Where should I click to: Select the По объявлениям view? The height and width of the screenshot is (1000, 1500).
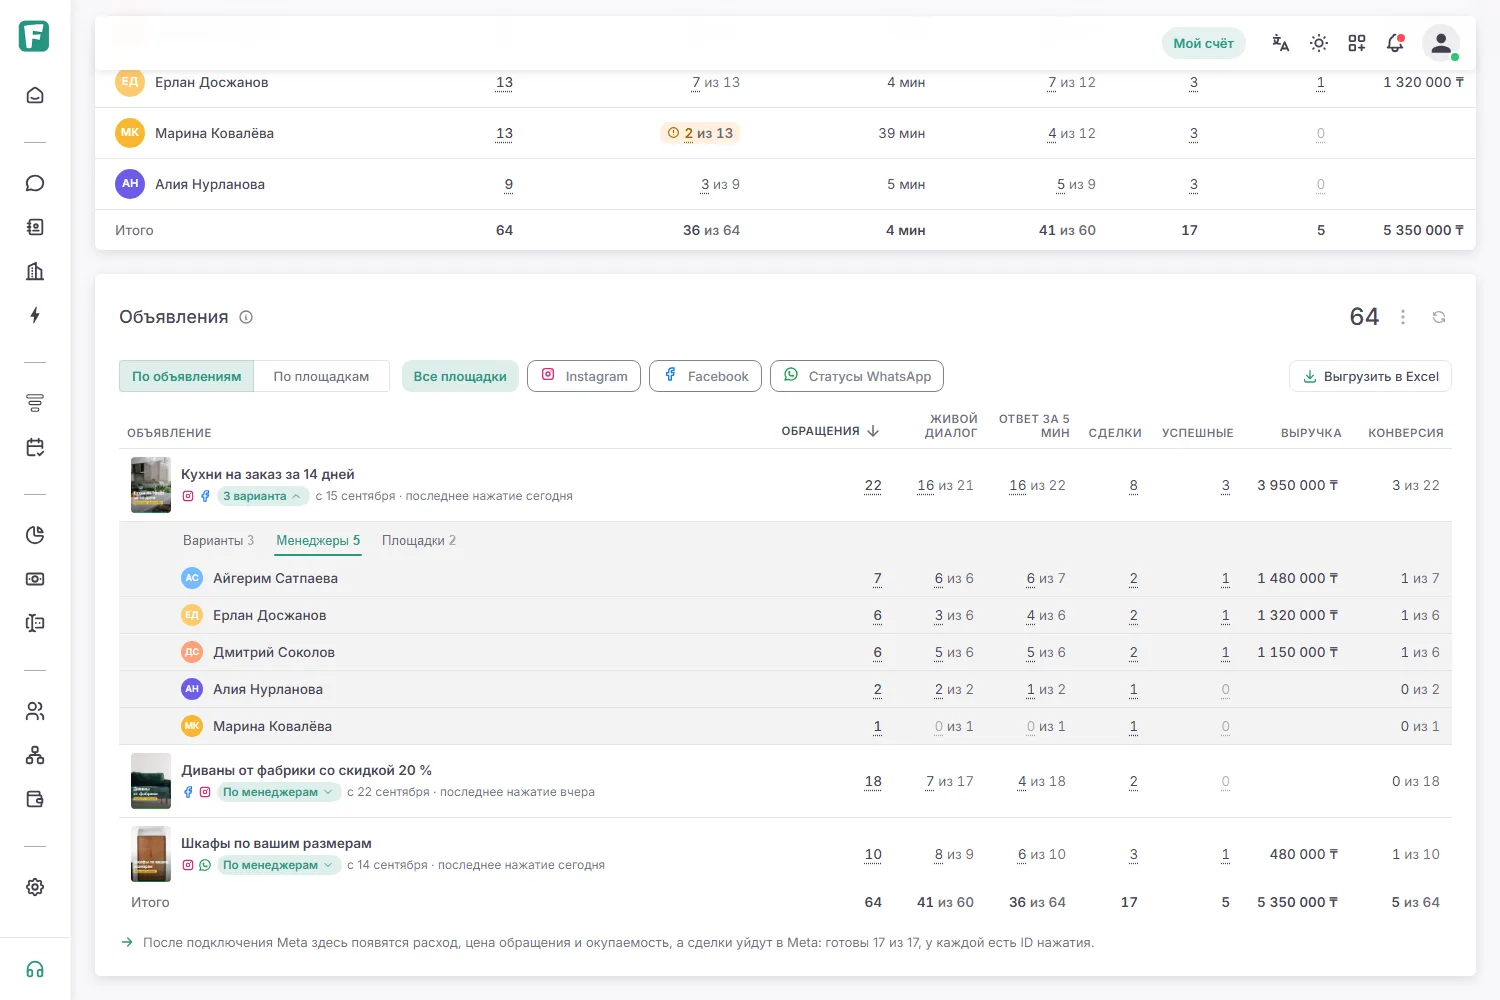pos(187,376)
